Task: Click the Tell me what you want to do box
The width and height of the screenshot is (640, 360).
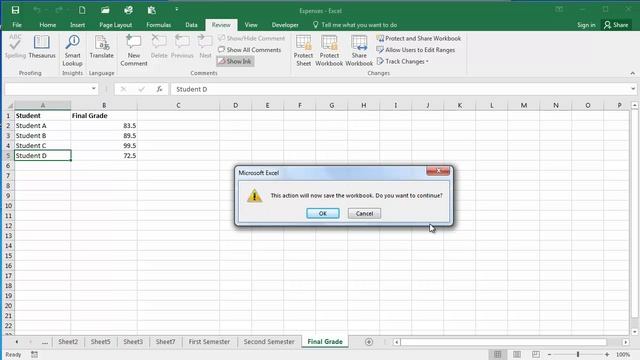Action: click(355, 25)
